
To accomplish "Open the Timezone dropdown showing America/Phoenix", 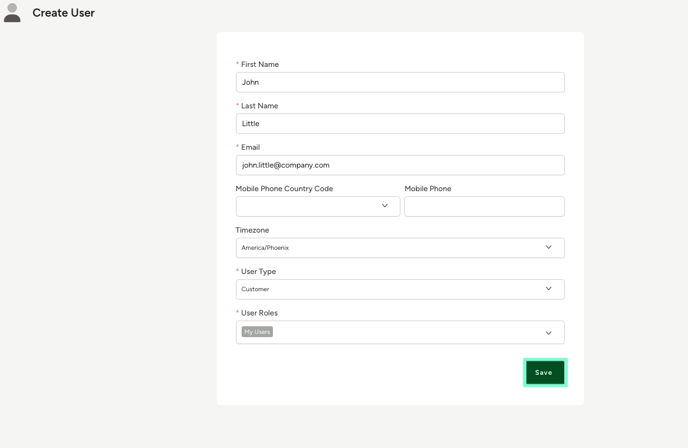I will 400,248.
